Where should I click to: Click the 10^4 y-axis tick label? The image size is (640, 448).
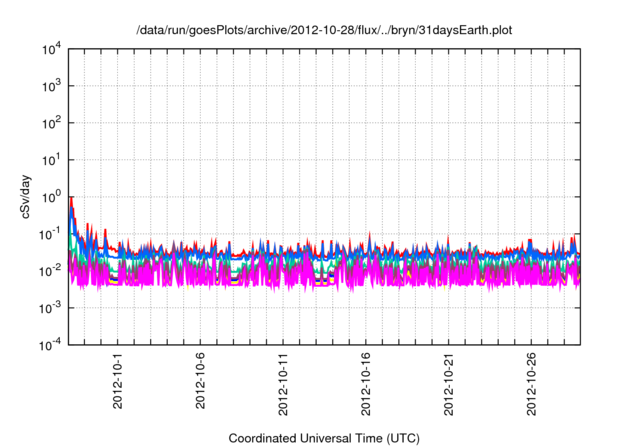click(x=49, y=50)
